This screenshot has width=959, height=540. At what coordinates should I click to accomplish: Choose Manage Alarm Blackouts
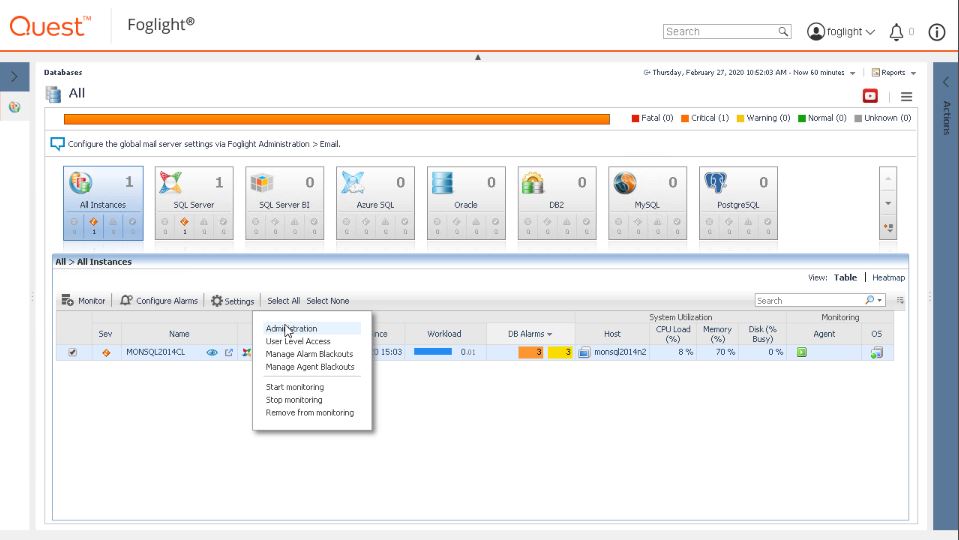click(x=309, y=354)
